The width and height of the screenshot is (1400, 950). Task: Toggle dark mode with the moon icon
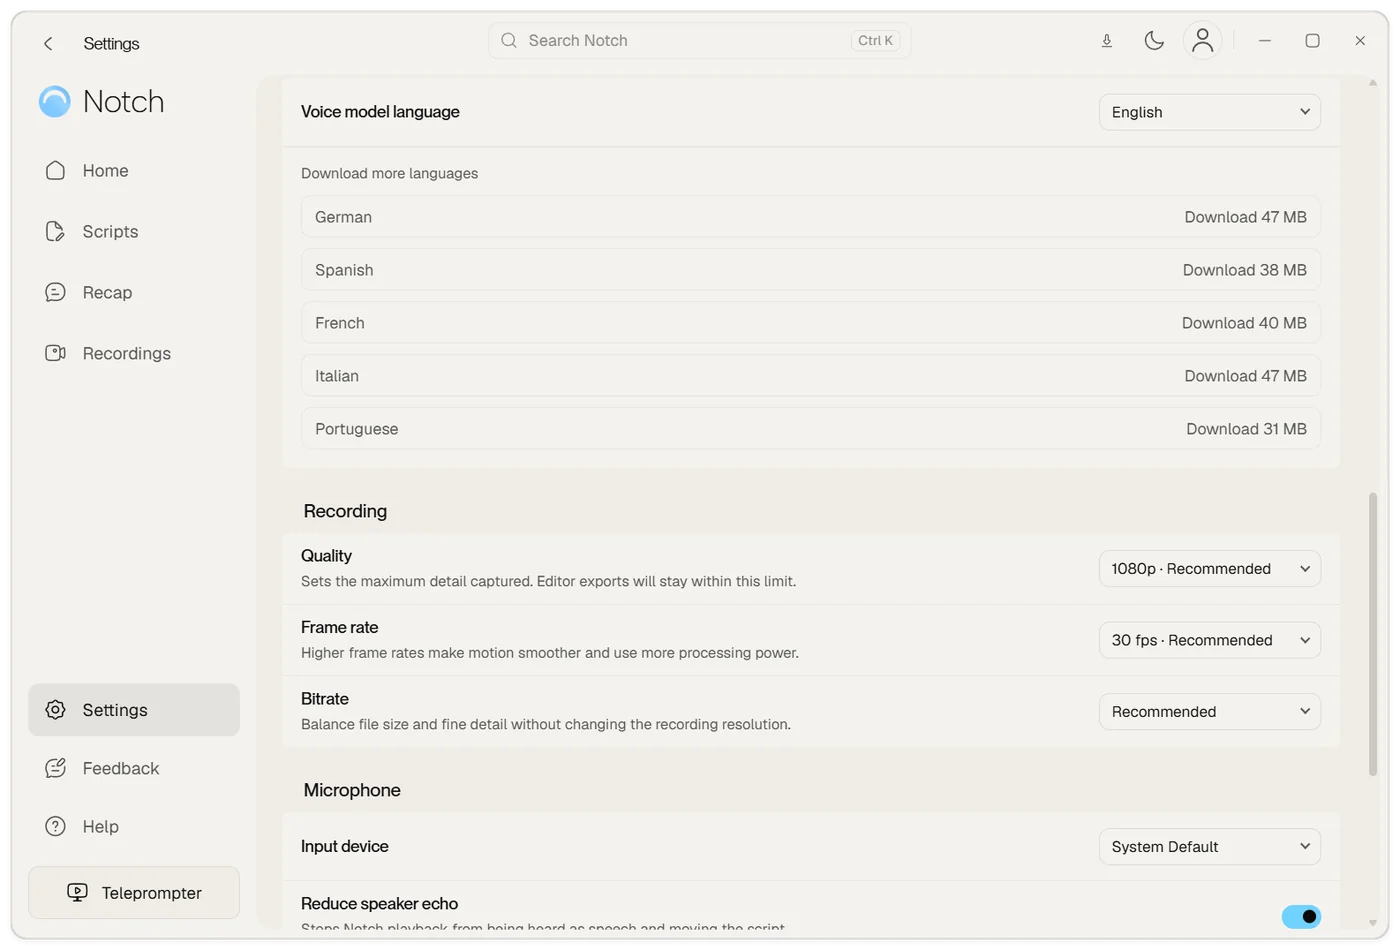point(1154,41)
